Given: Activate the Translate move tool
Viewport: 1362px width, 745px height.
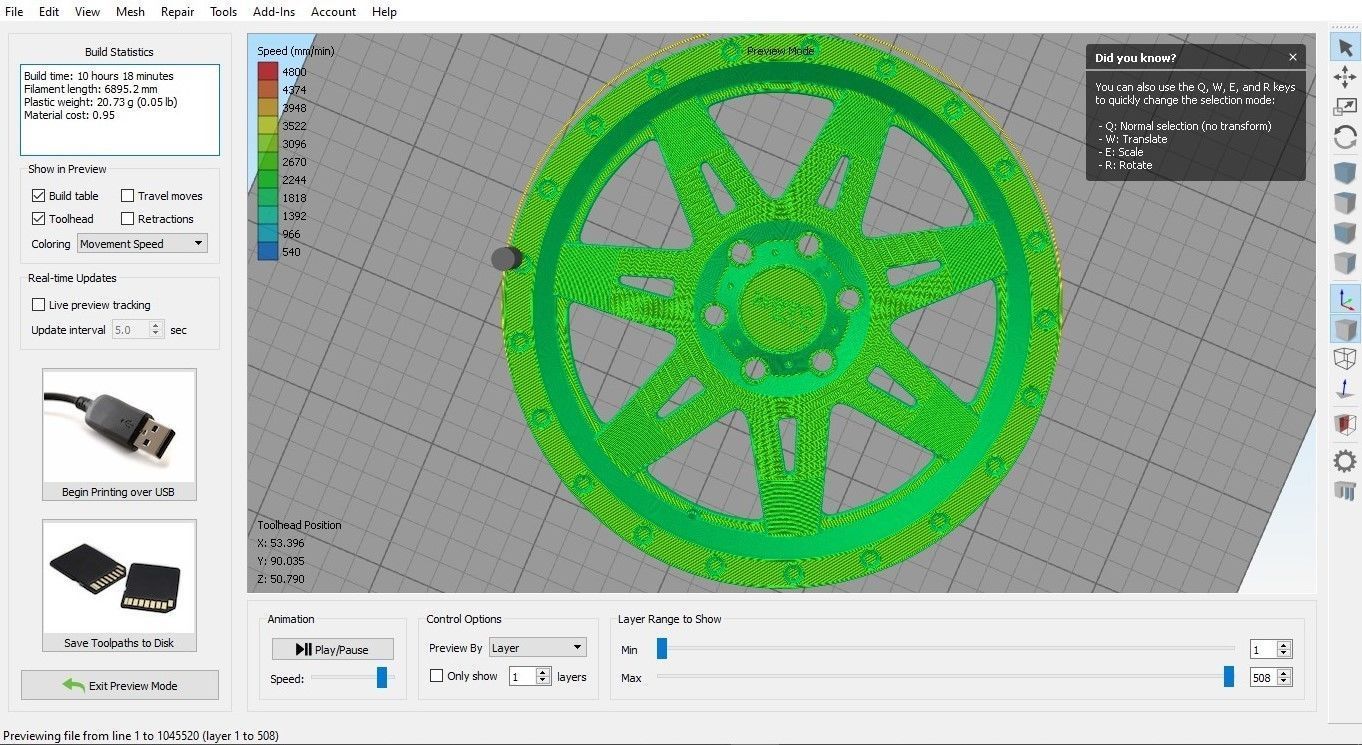Looking at the screenshot, I should (1345, 76).
